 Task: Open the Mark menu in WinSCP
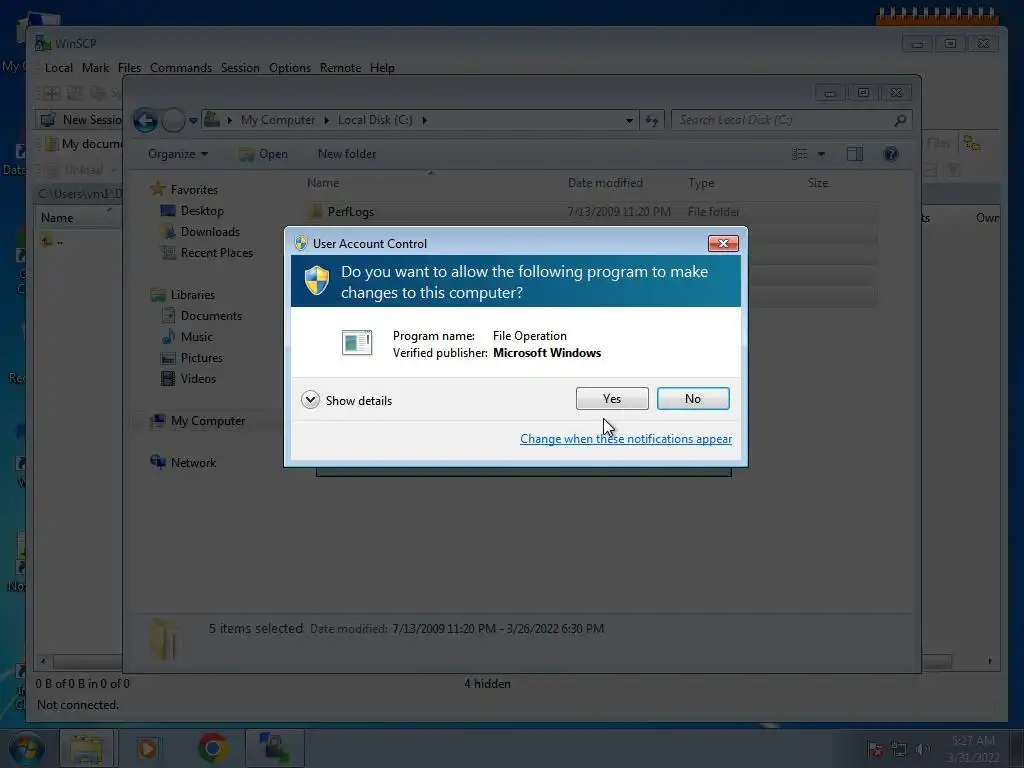[x=95, y=68]
